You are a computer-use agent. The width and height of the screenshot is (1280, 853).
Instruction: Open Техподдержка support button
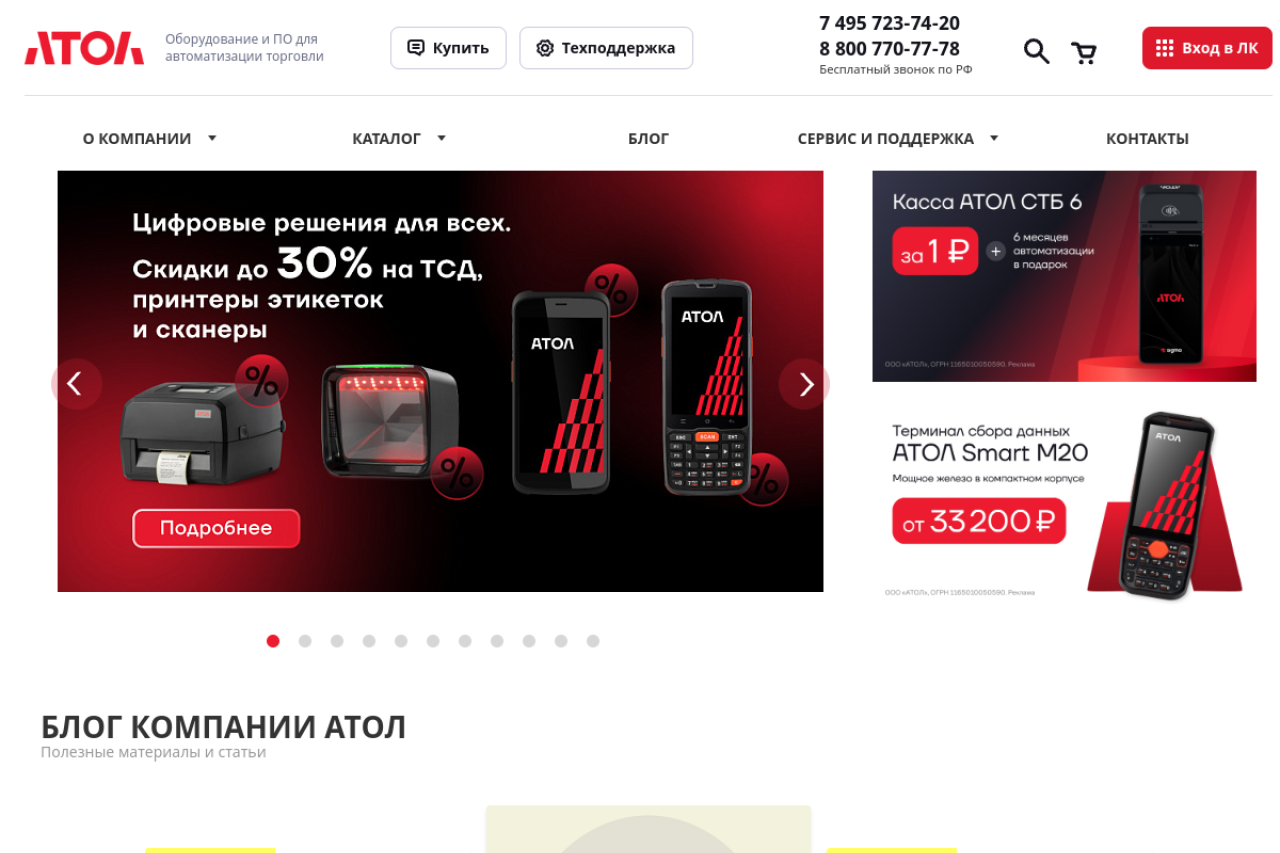pos(606,48)
